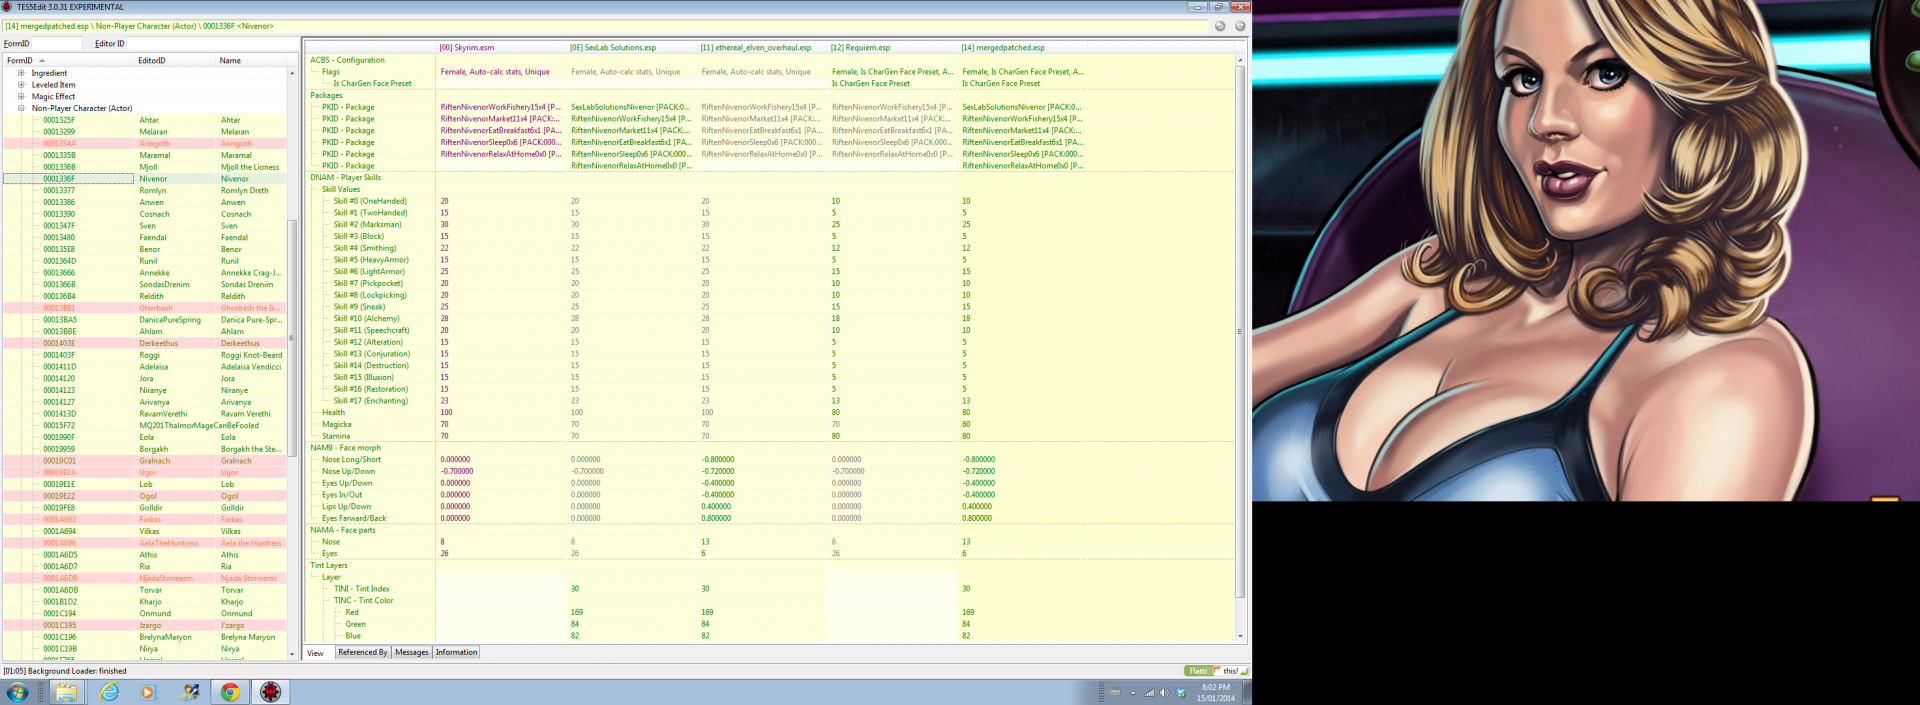Sort by the Name column header
1920x705 pixels.
[x=251, y=61]
